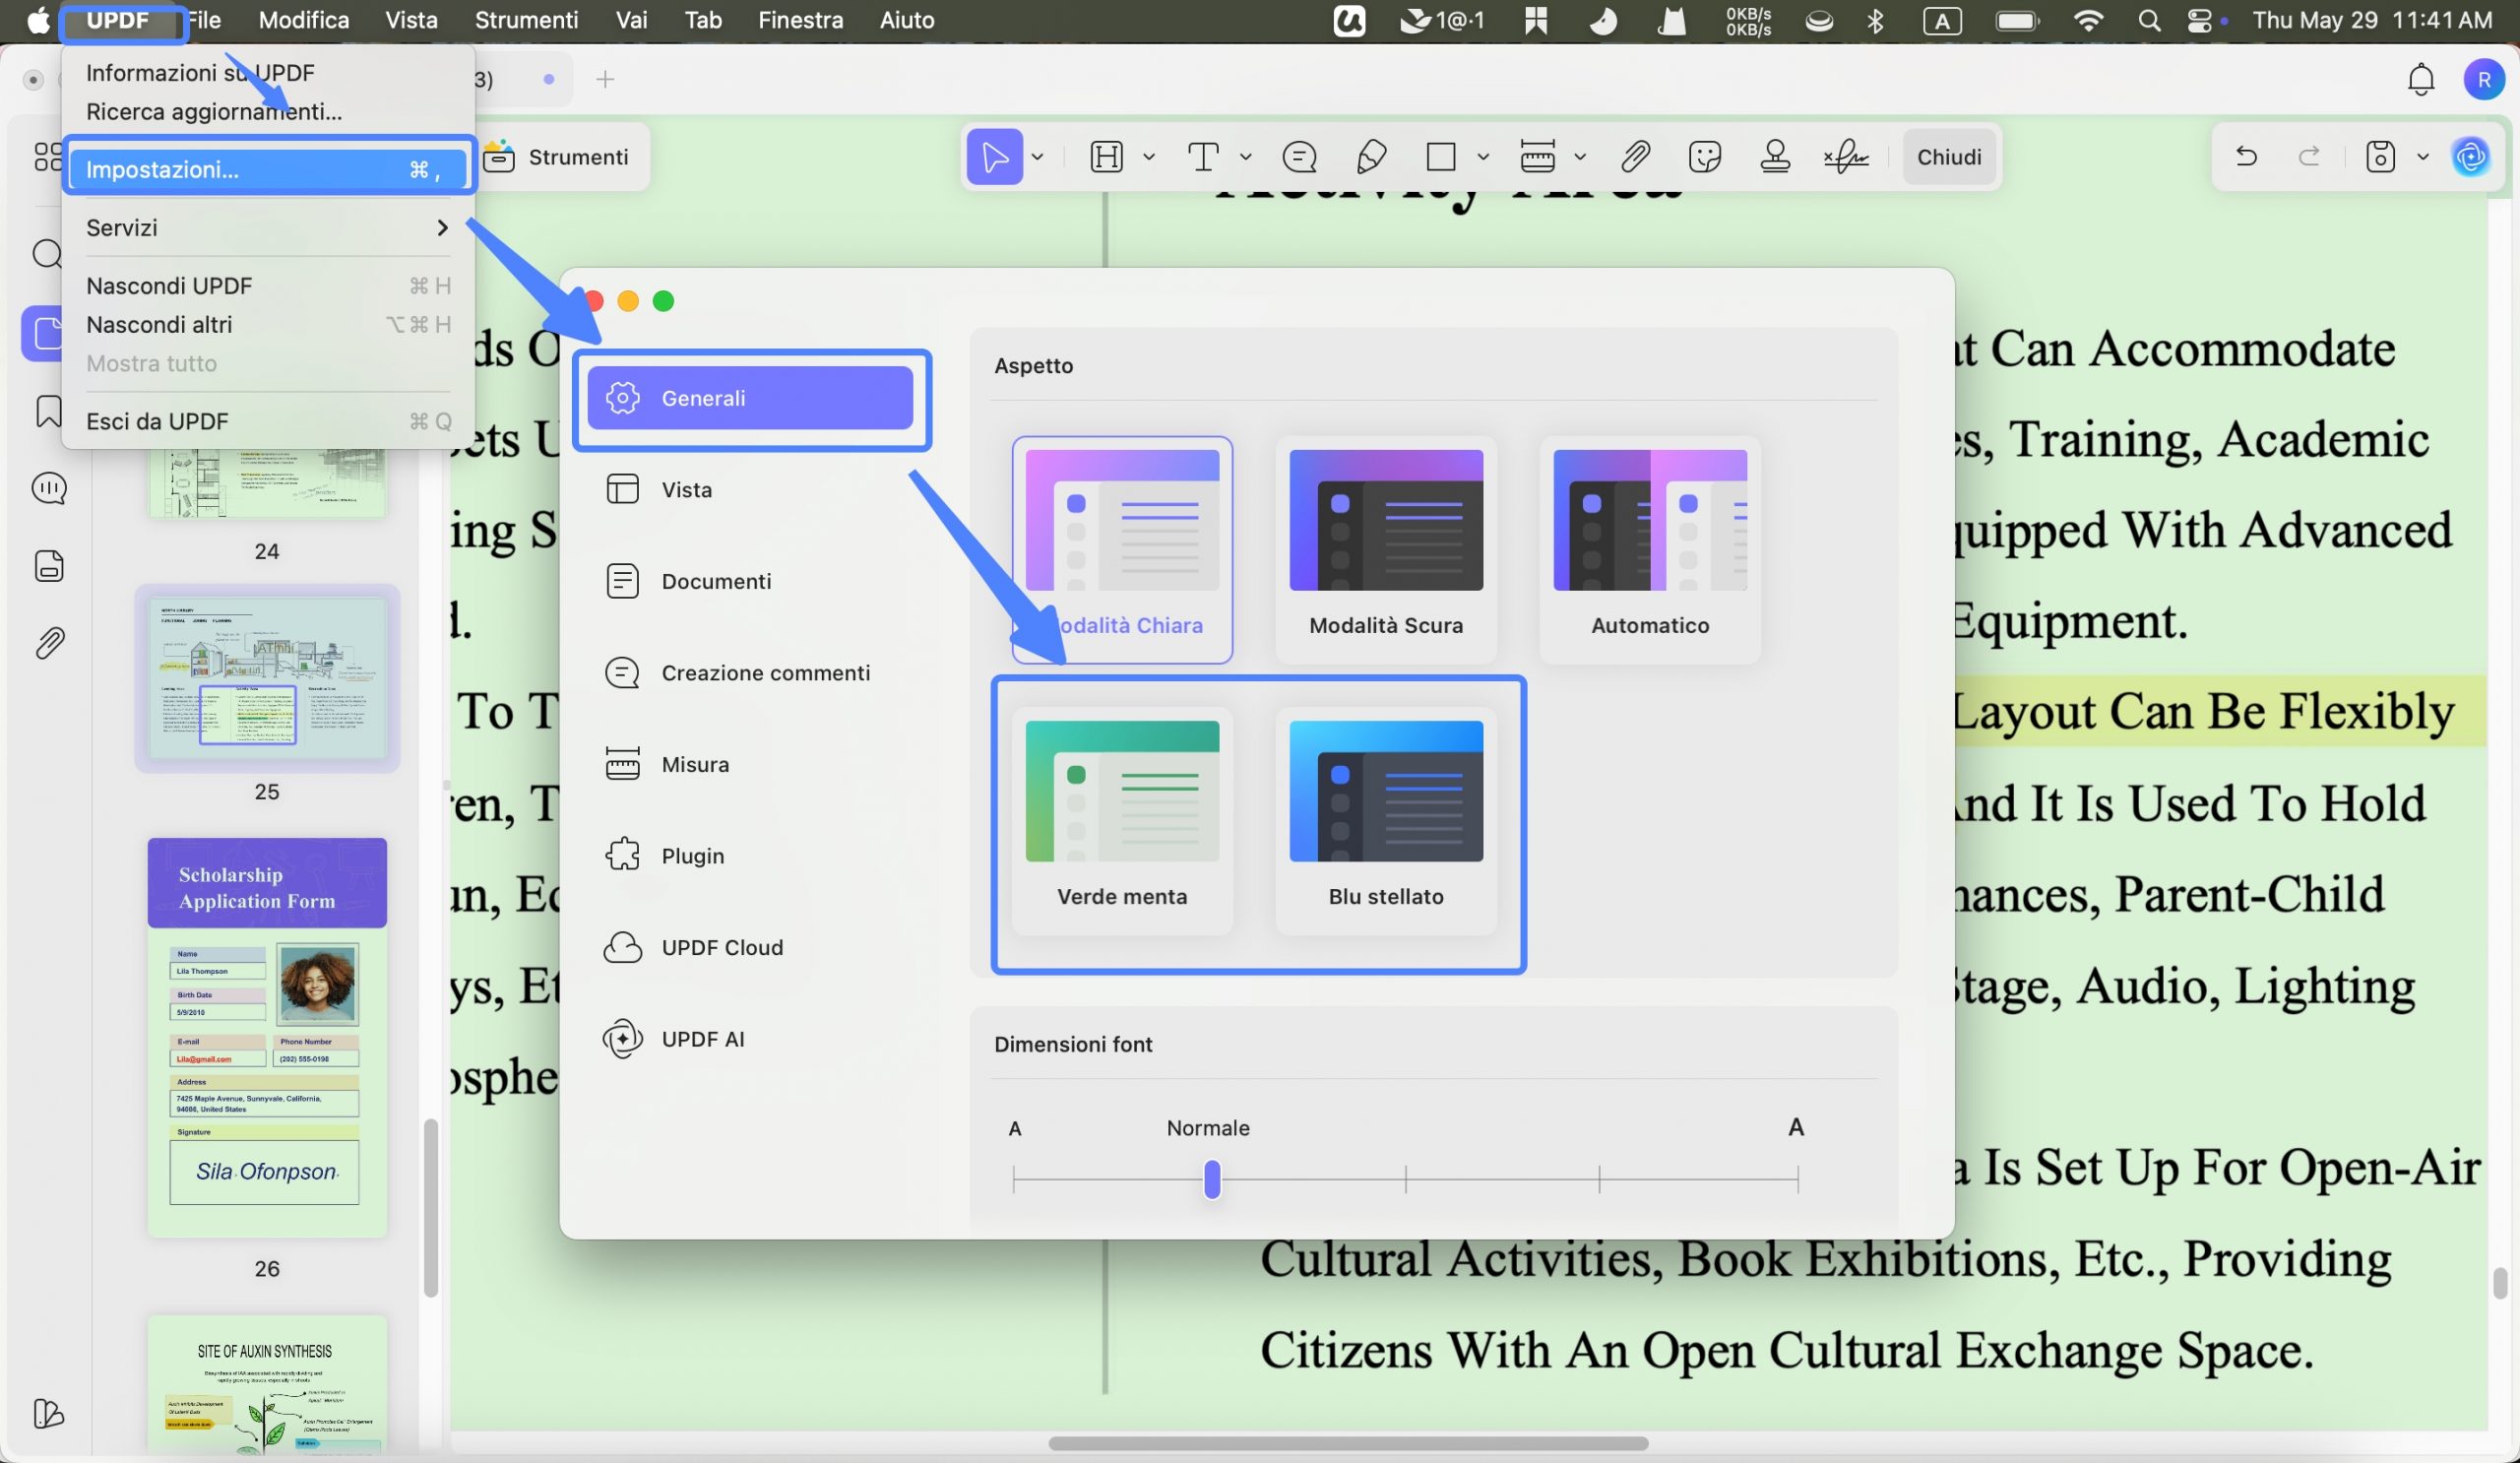This screenshot has height=1463, width=2520.
Task: Open UPDF AI settings section
Action: point(750,1039)
